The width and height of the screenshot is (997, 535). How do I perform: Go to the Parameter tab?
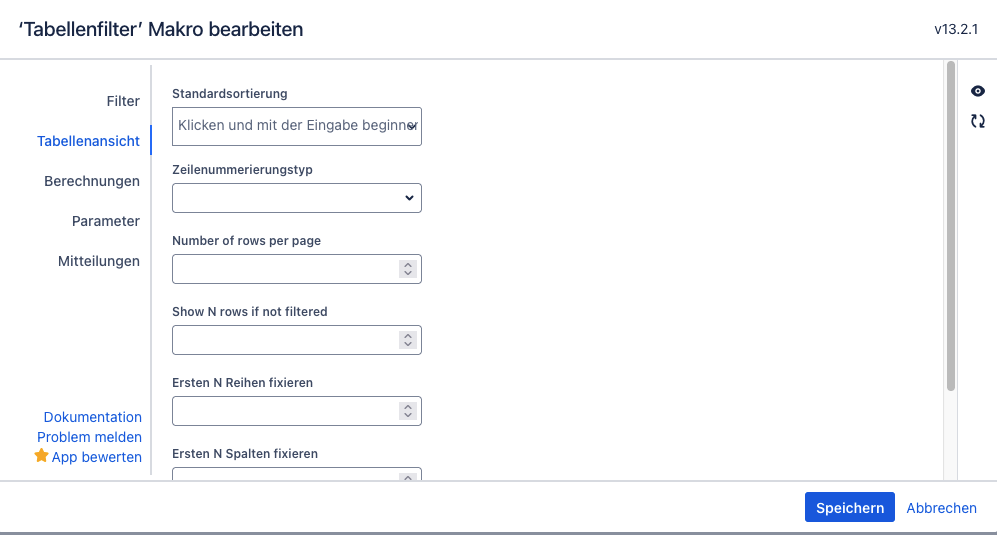105,221
